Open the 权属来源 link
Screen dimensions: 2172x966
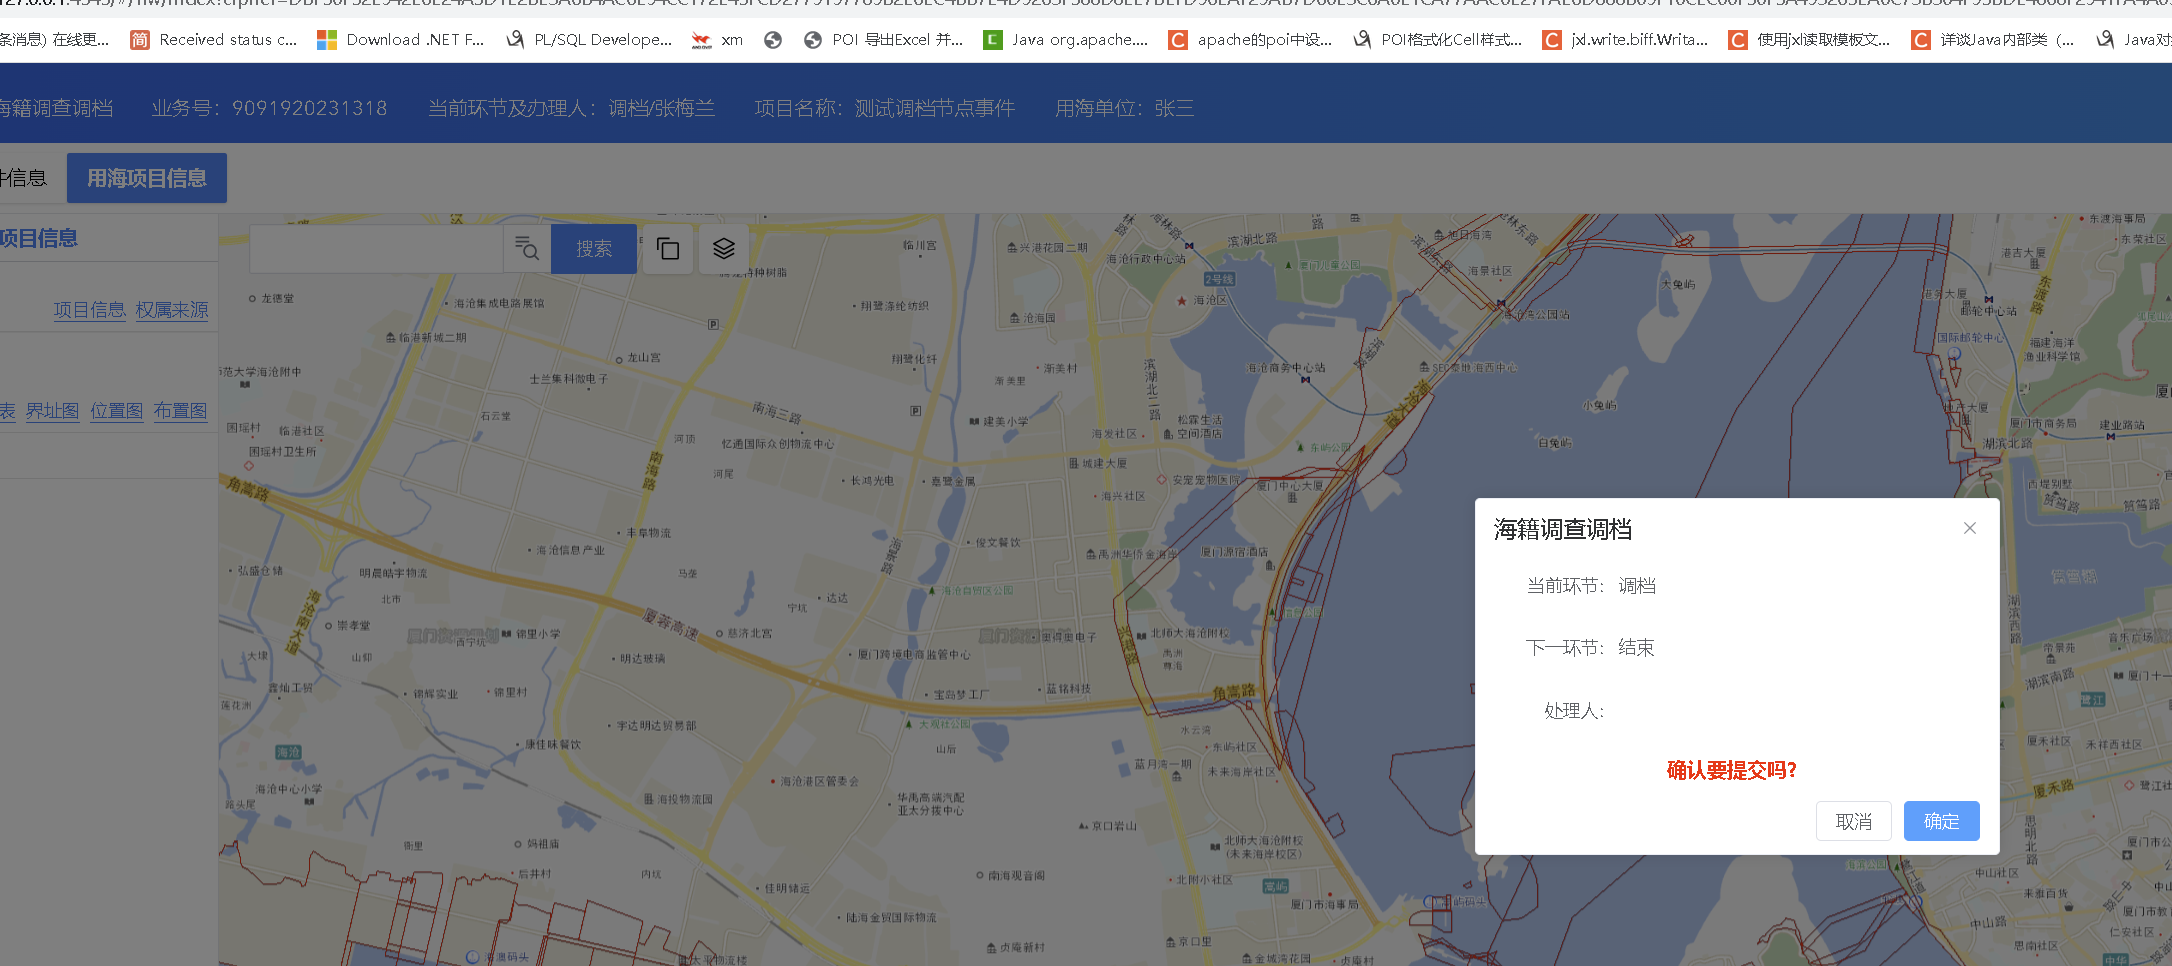click(x=172, y=310)
